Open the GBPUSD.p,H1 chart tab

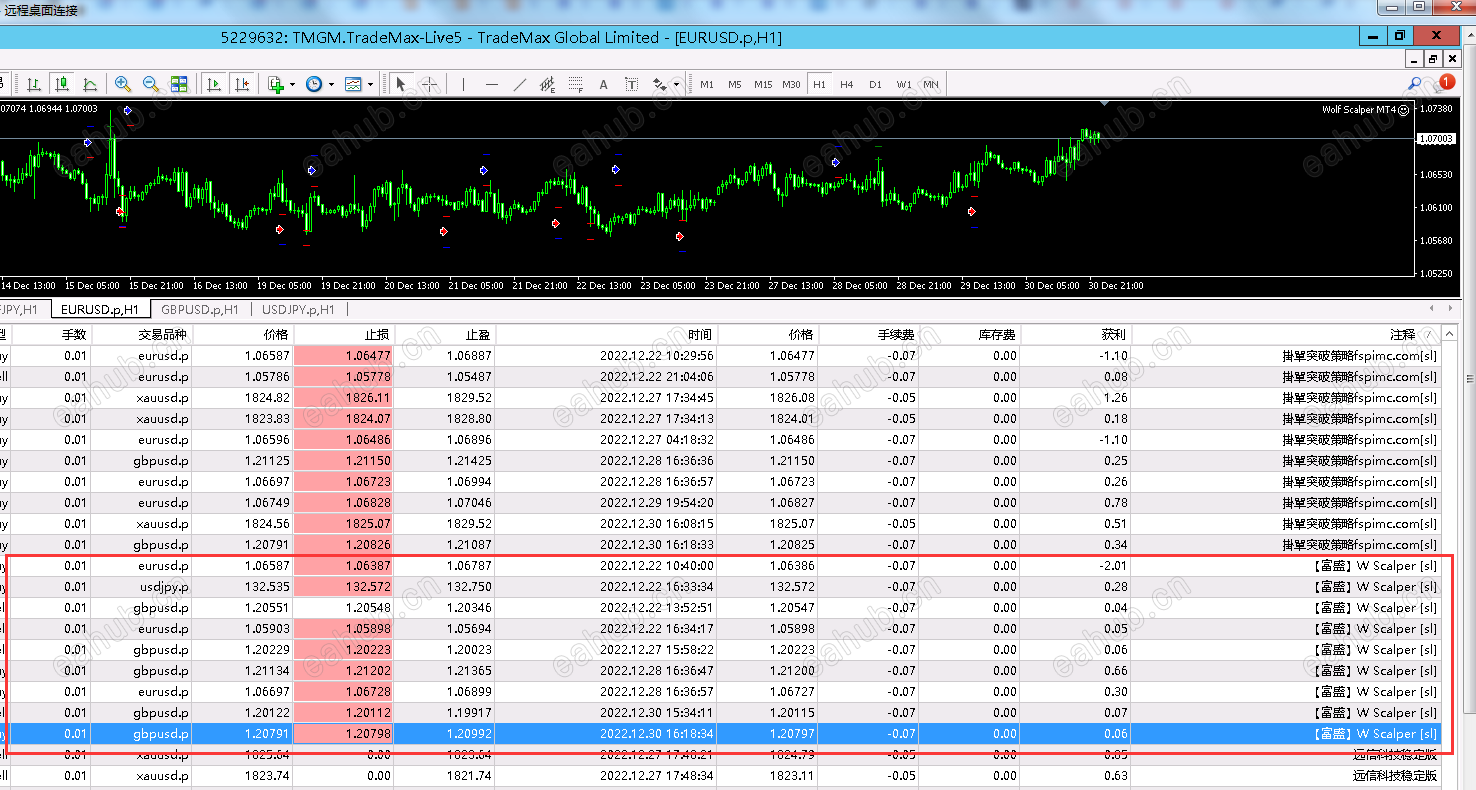point(200,309)
